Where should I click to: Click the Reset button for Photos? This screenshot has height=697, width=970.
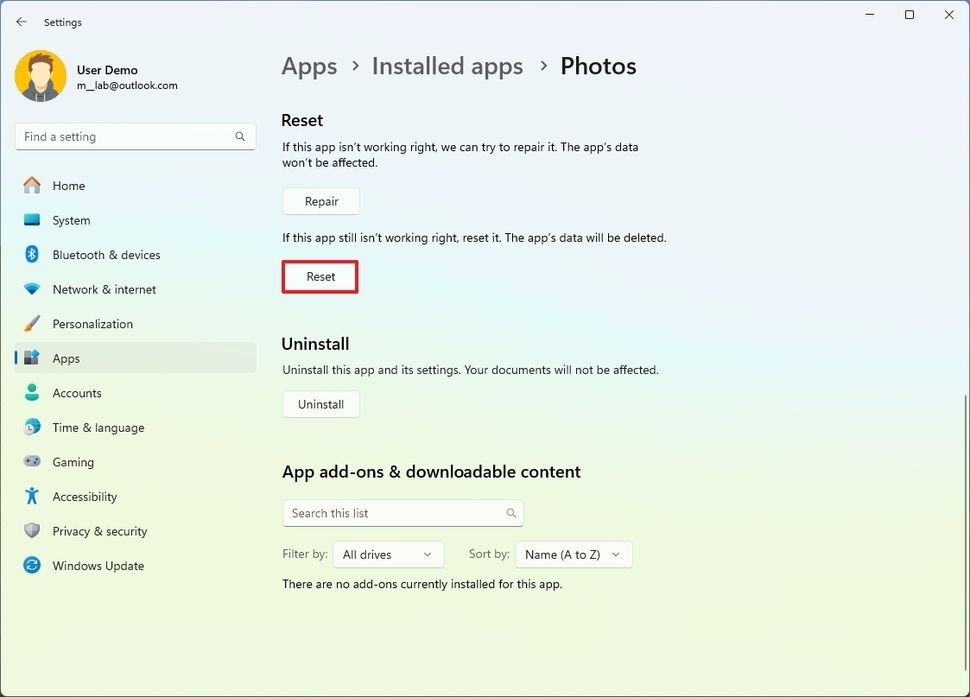[x=320, y=276]
